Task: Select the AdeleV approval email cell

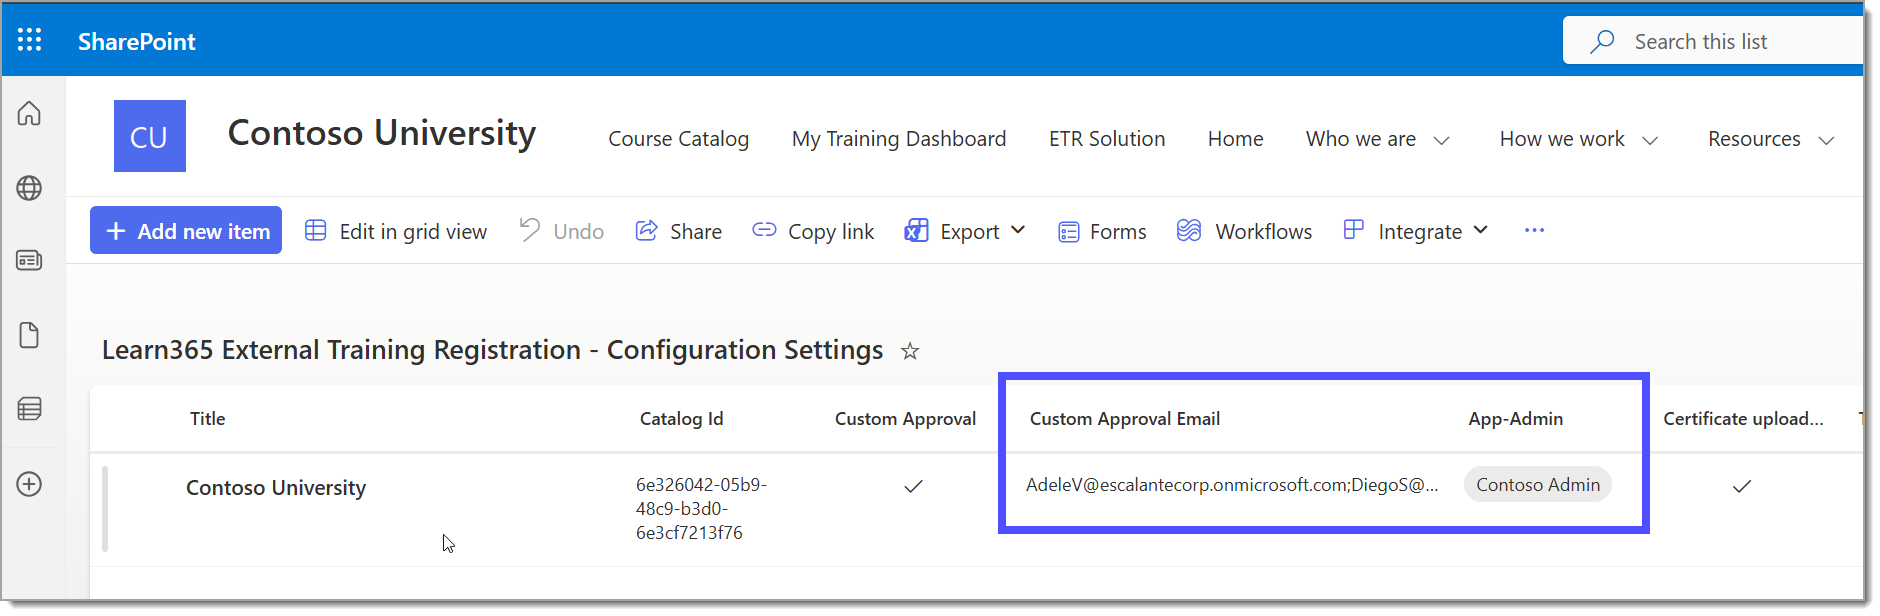Action: click(1232, 485)
